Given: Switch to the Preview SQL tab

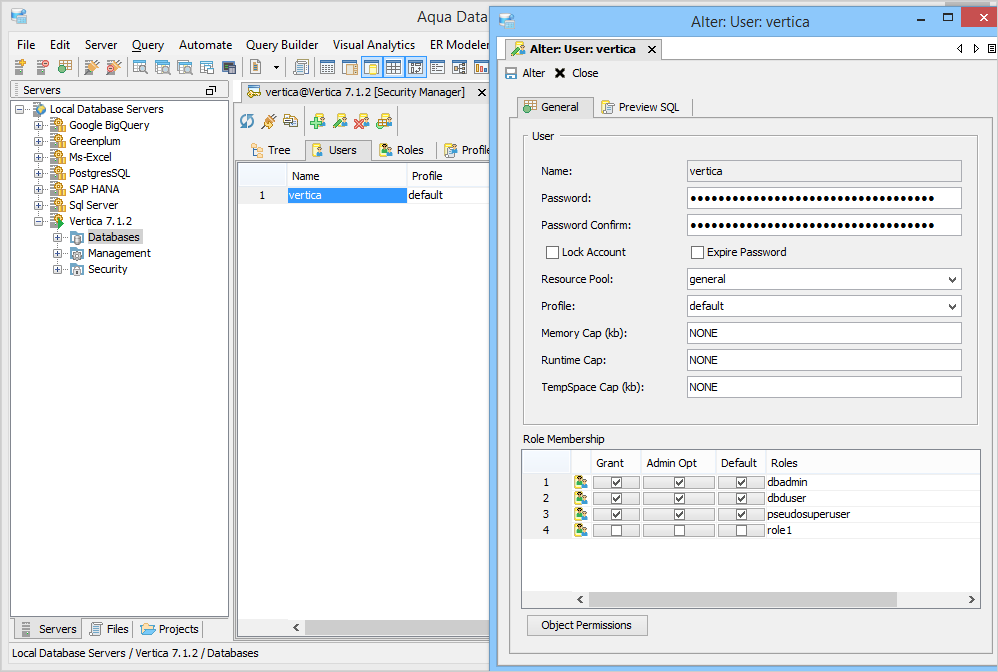Looking at the screenshot, I should [641, 107].
